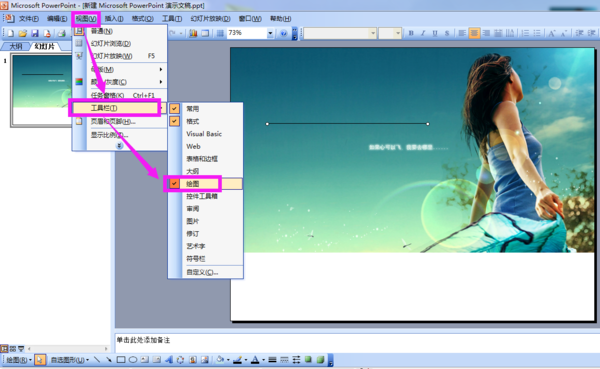Enable the Visual Basic toolbar
600x369 pixels.
click(205, 134)
